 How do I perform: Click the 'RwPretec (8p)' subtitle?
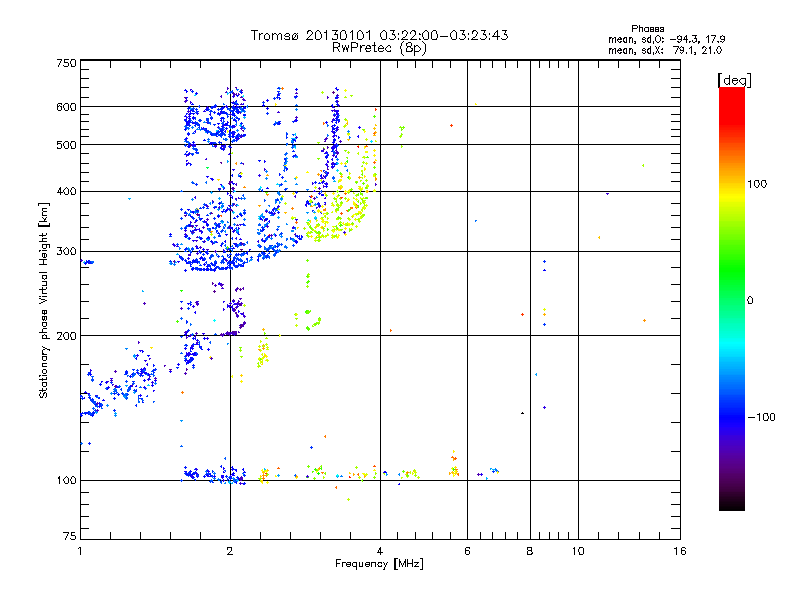coord(379,48)
